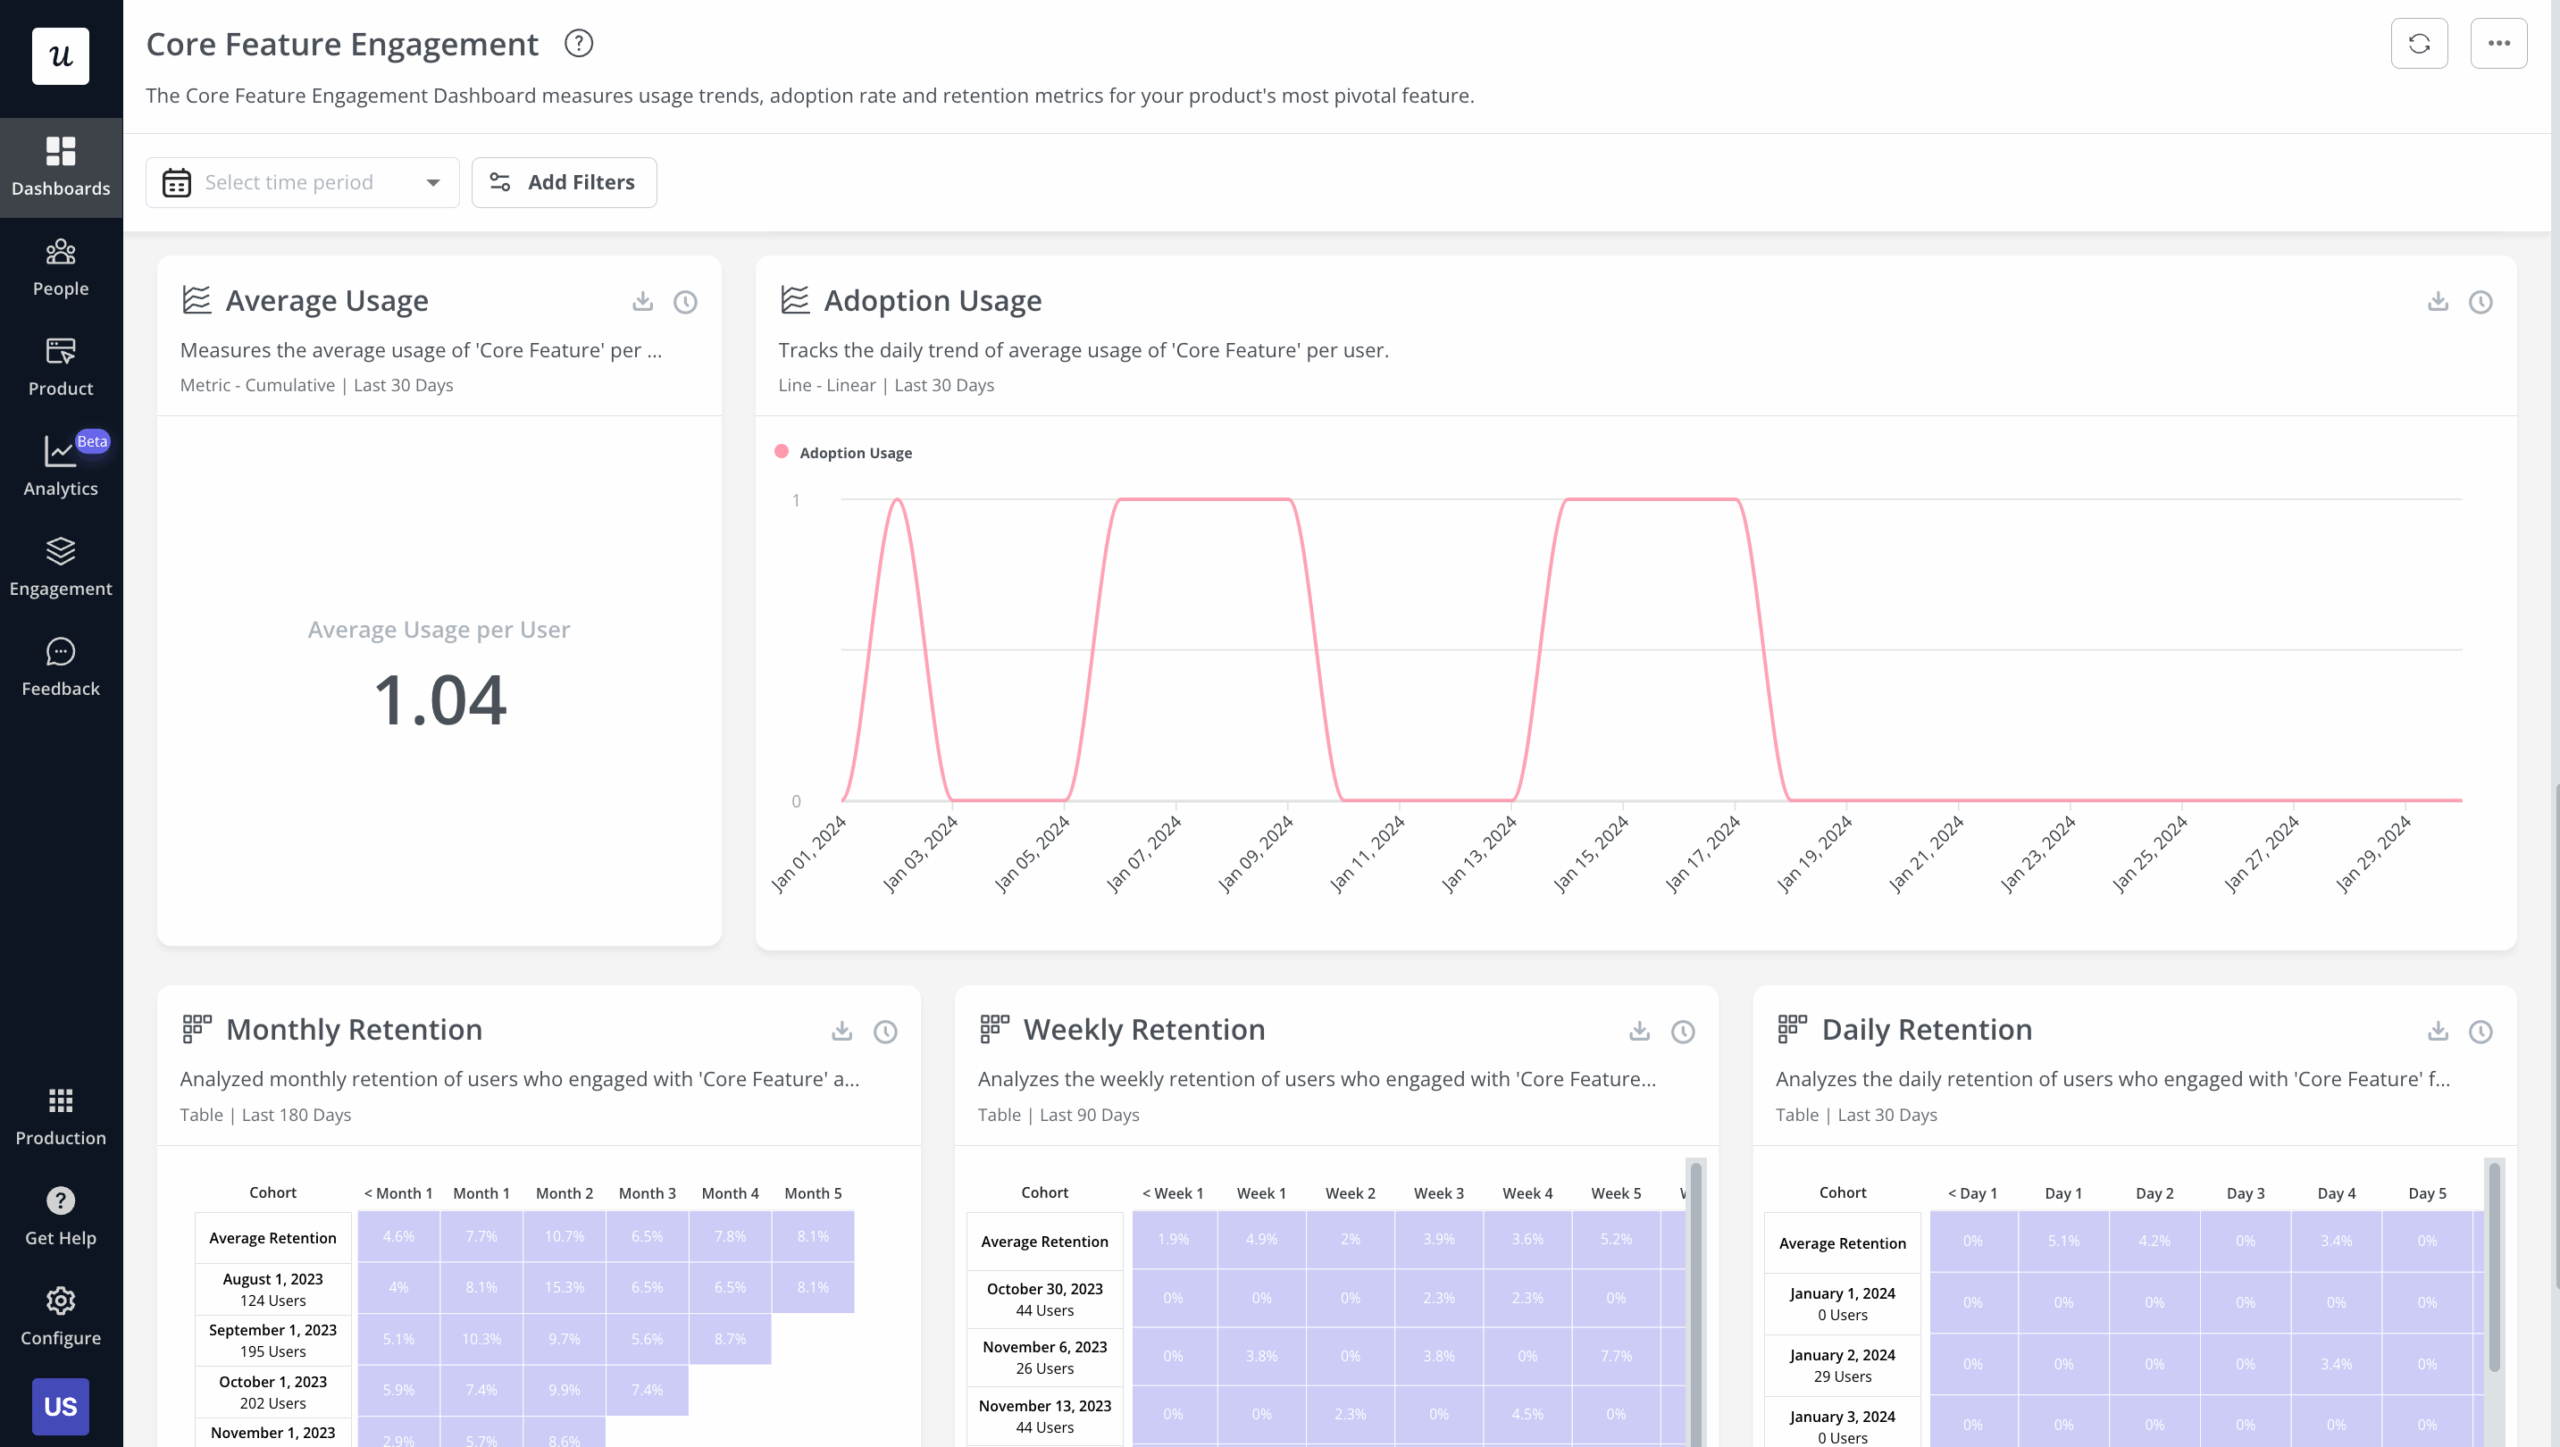Viewport: 2560px width, 1447px height.
Task: Open the Production section
Action: 60,1115
